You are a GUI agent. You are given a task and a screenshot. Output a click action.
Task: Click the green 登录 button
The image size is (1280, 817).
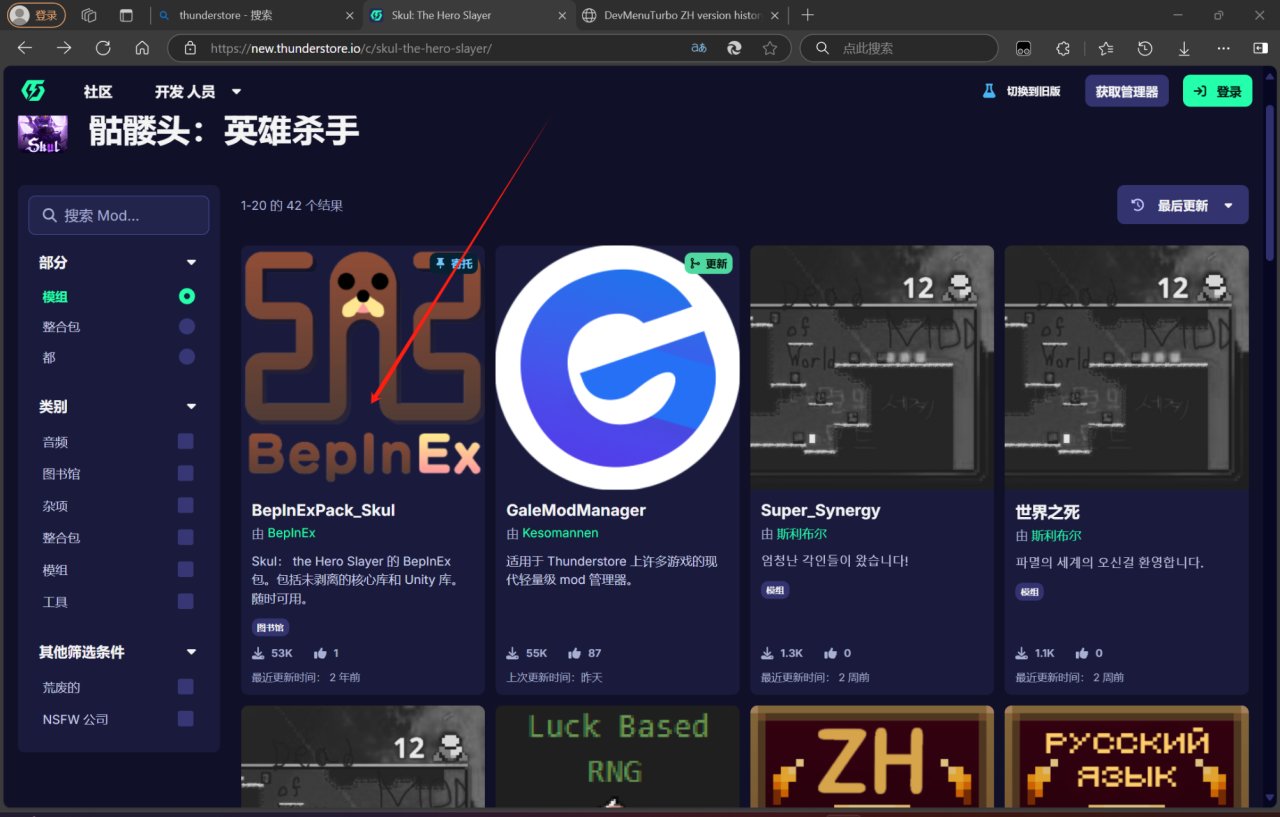[1217, 91]
